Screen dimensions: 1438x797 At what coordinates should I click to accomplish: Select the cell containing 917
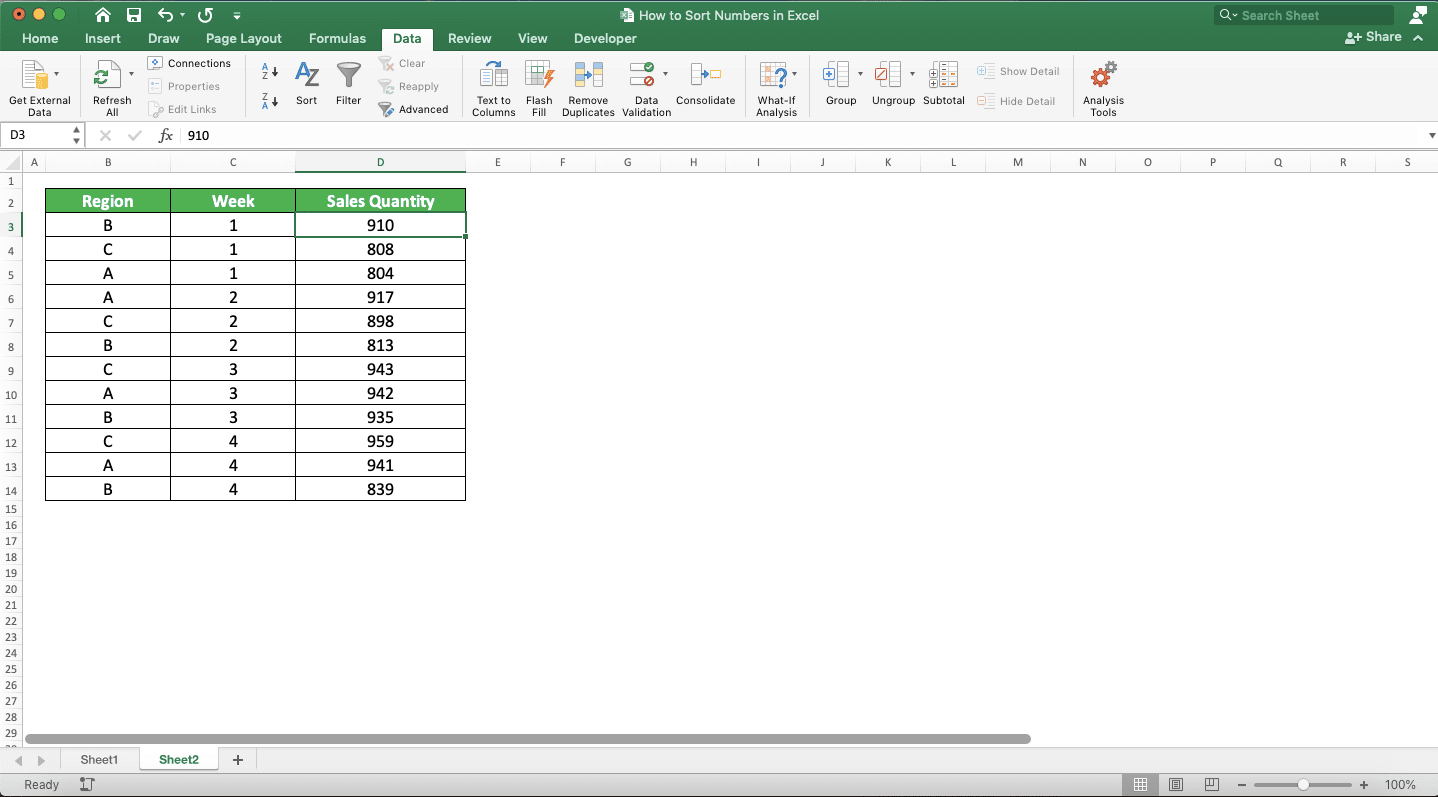click(380, 297)
